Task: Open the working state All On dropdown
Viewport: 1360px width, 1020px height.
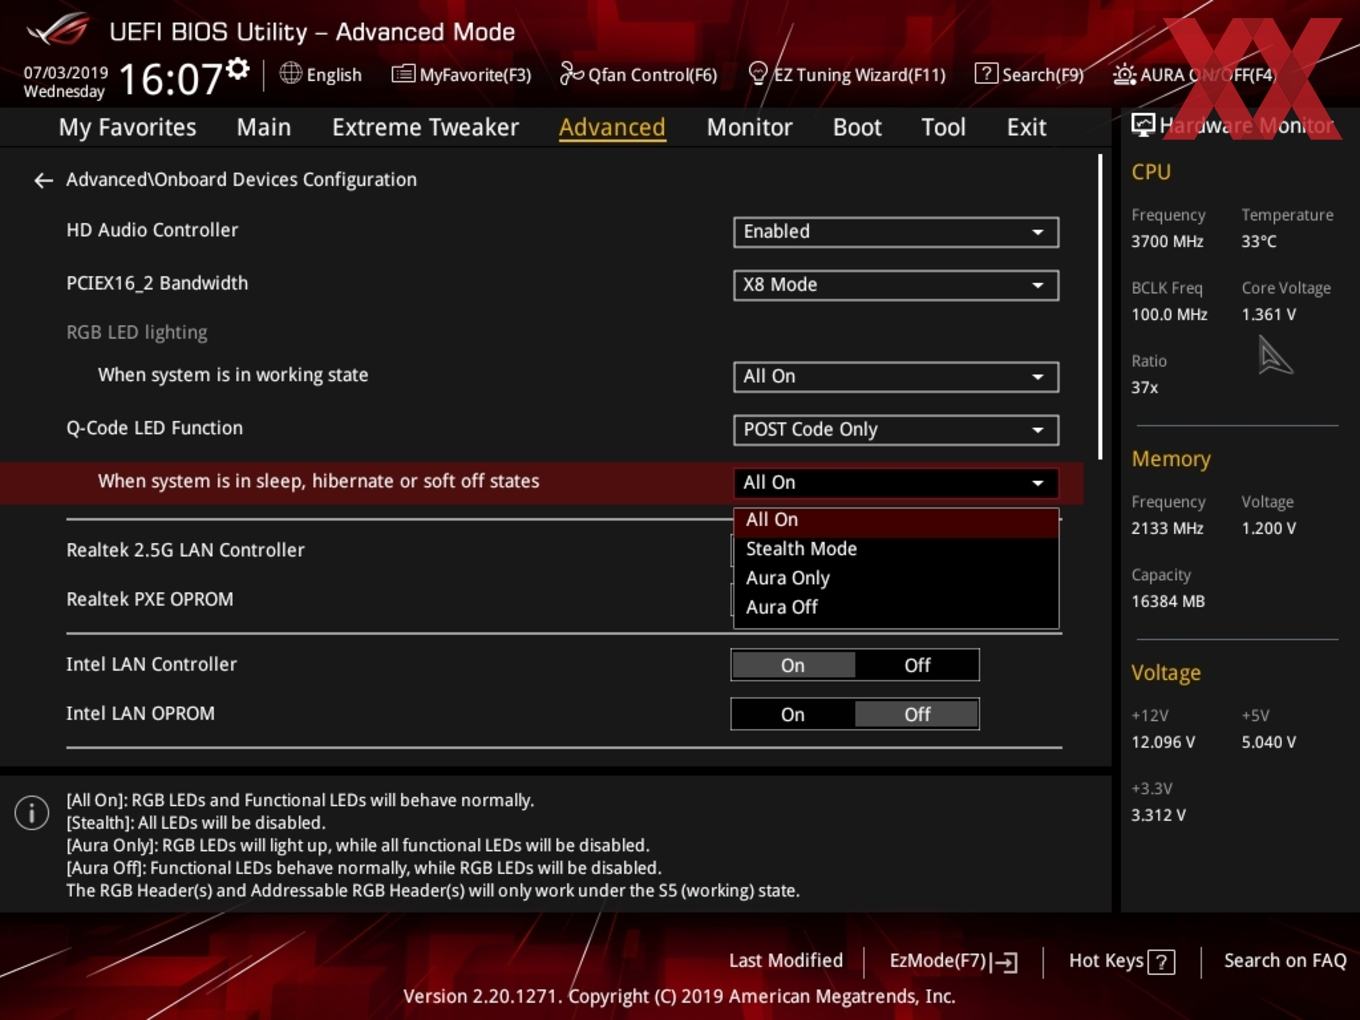Action: [896, 377]
